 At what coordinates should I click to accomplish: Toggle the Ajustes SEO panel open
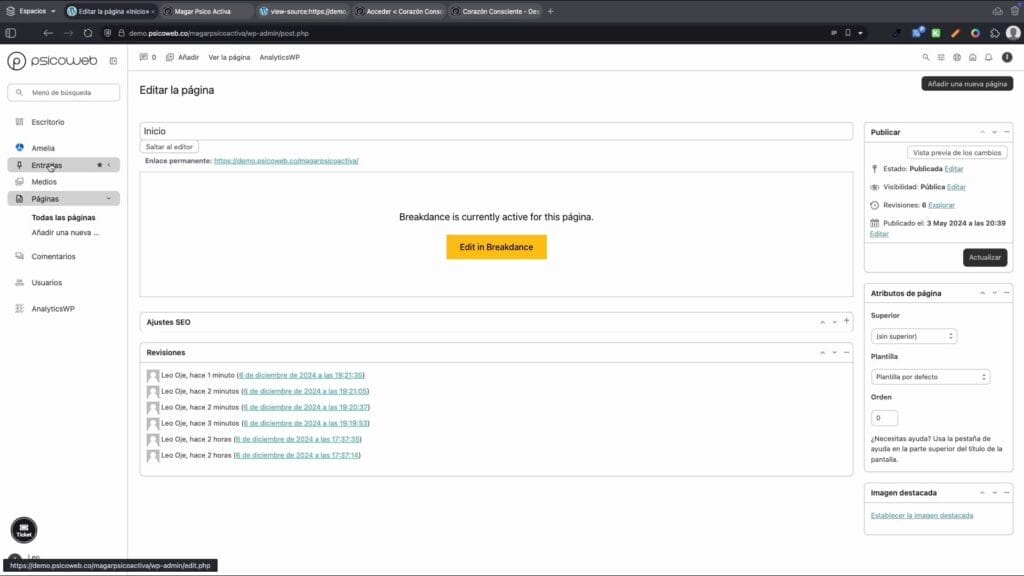pyautogui.click(x=846, y=322)
